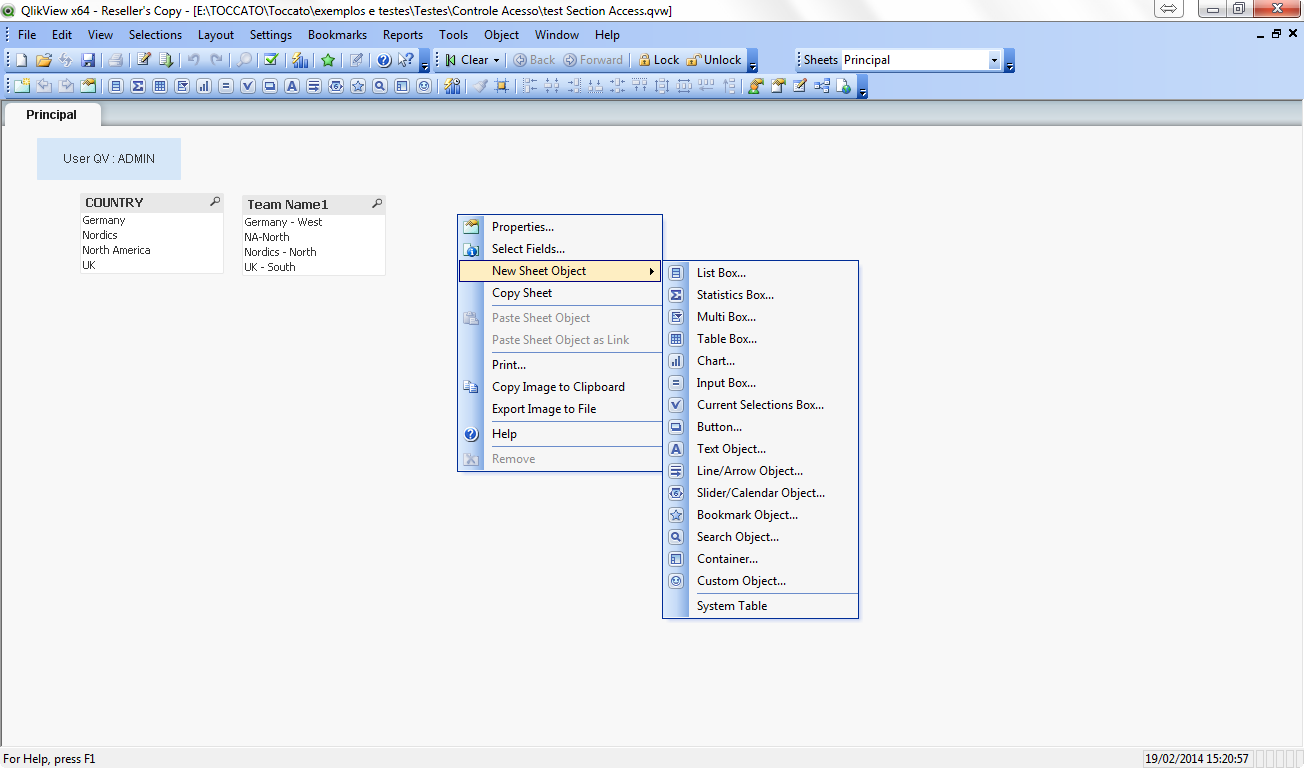Image resolution: width=1304 pixels, height=768 pixels.
Task: Click the search icon on Team Name1
Action: click(377, 204)
